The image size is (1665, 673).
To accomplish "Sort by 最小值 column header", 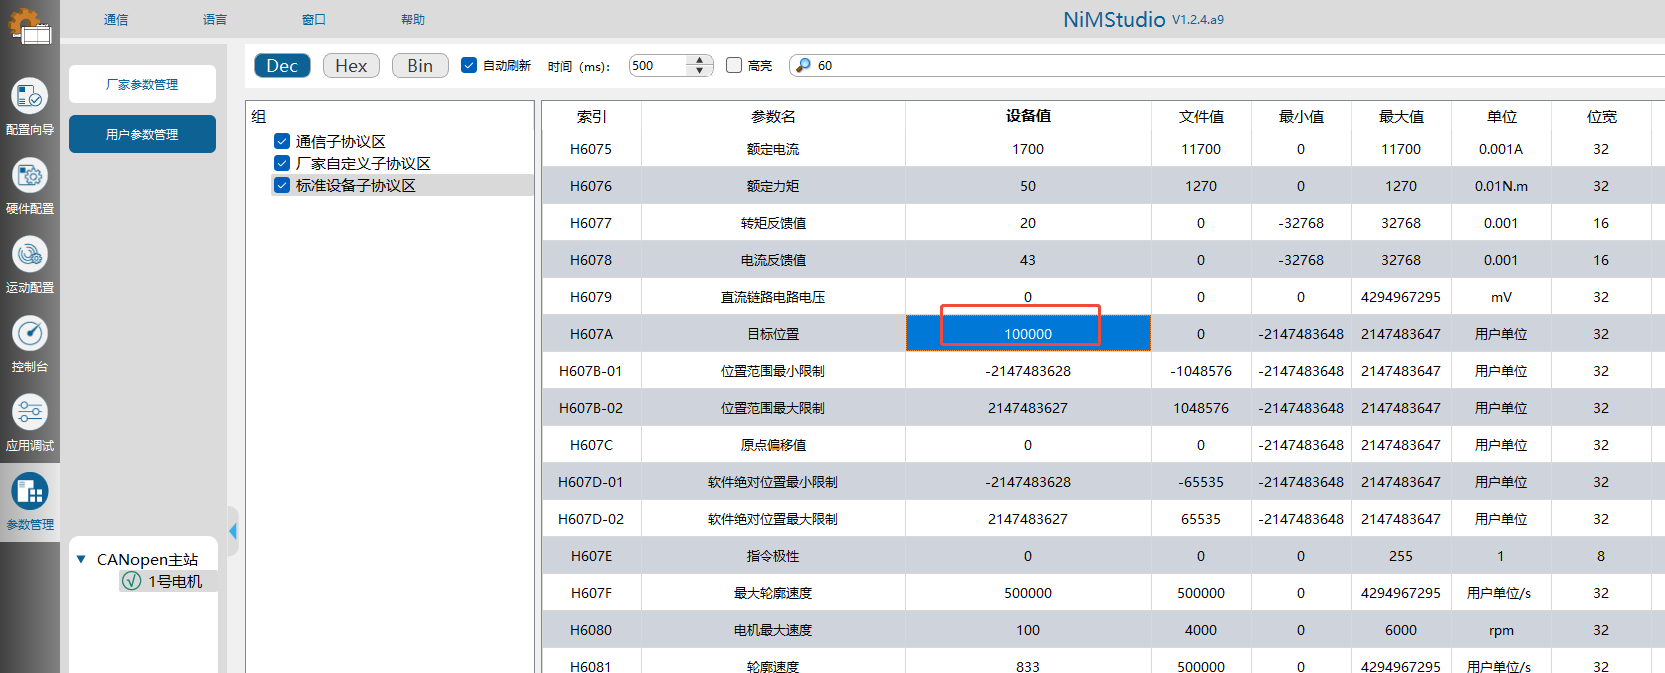I will pyautogui.click(x=1301, y=116).
